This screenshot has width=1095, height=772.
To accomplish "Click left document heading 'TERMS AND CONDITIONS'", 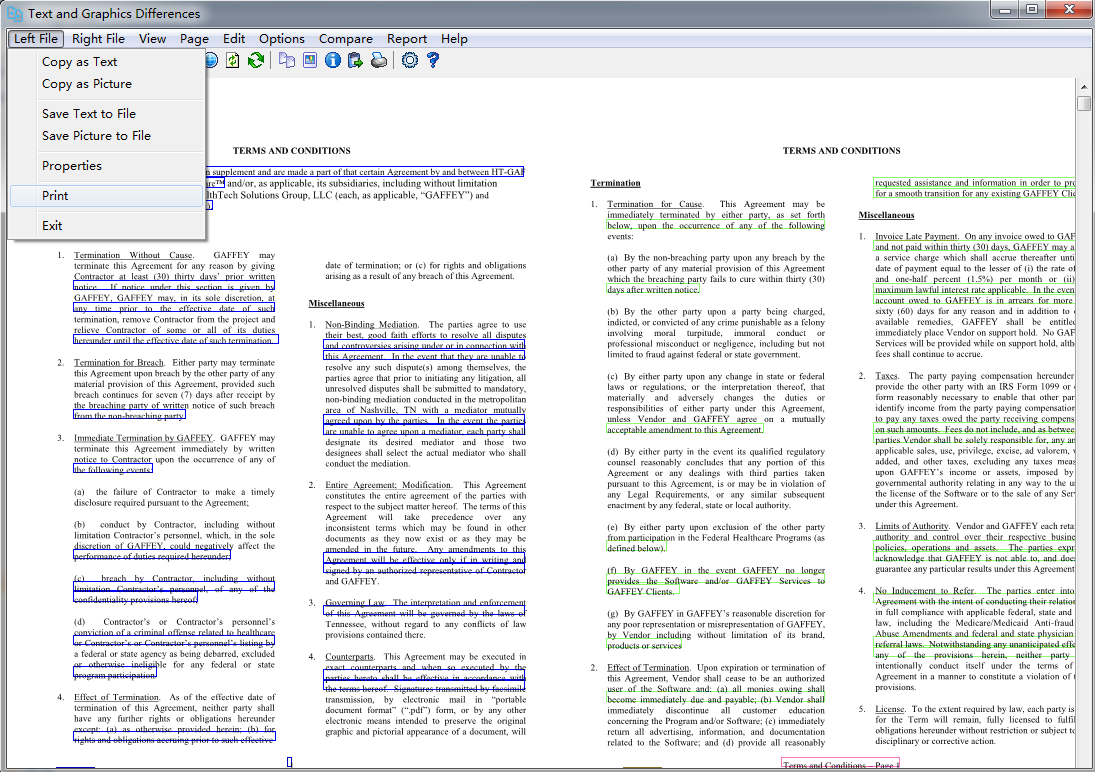I will pyautogui.click(x=292, y=150).
